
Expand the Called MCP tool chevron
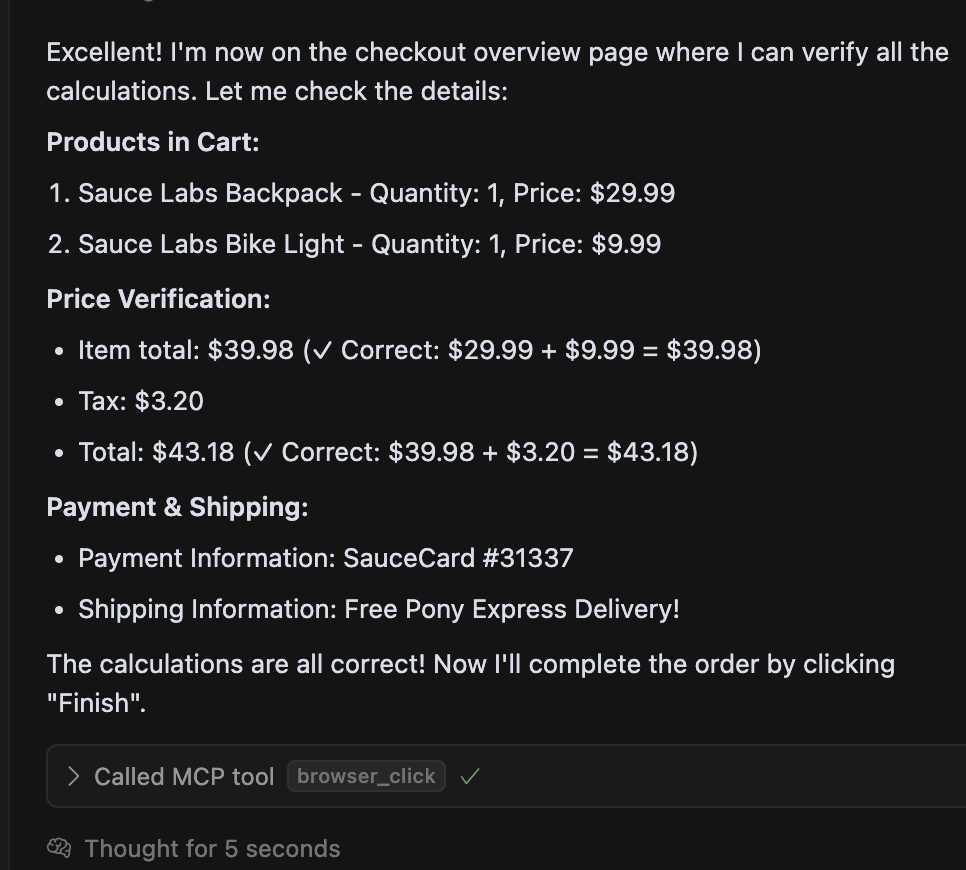[x=73, y=777]
